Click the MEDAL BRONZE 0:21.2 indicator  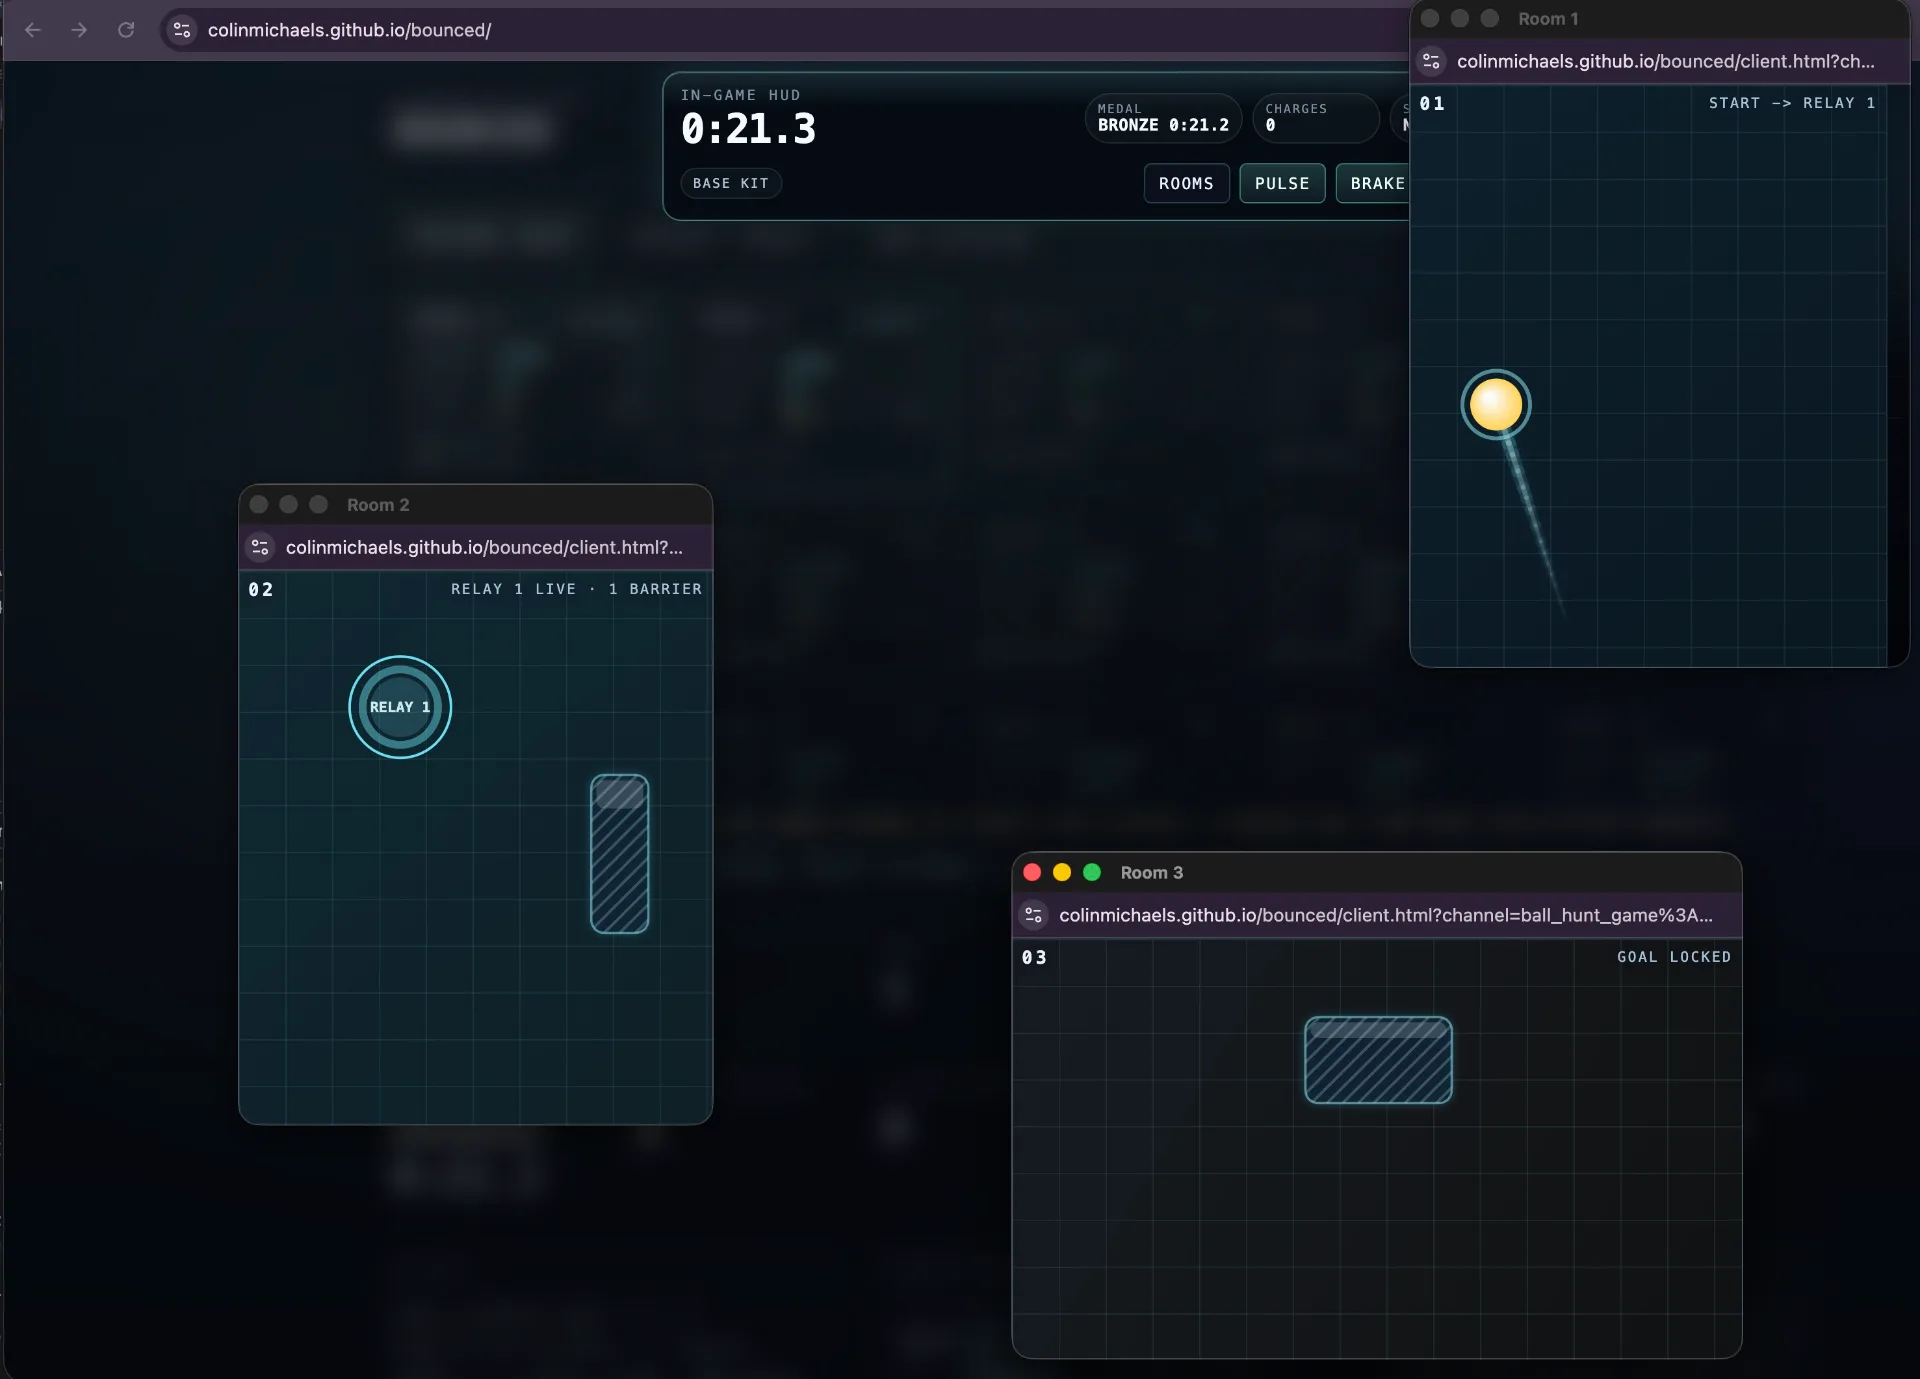tap(1163, 118)
